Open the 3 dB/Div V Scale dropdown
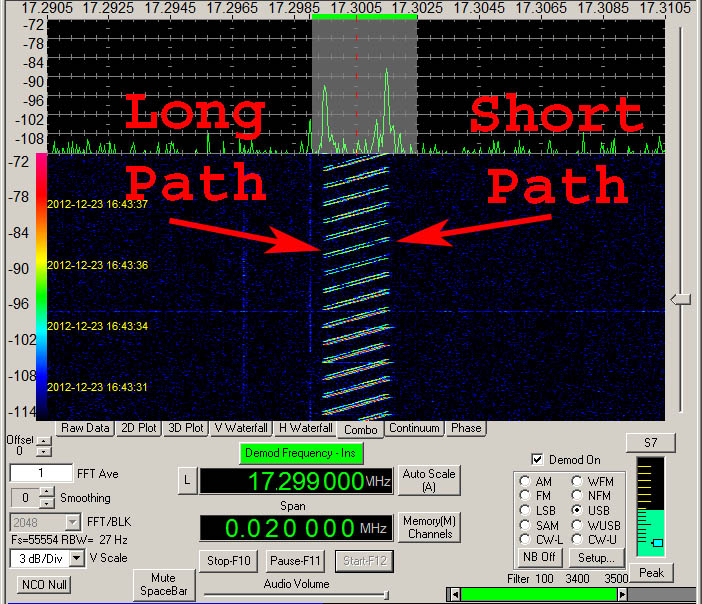The image size is (702, 604). click(77, 558)
